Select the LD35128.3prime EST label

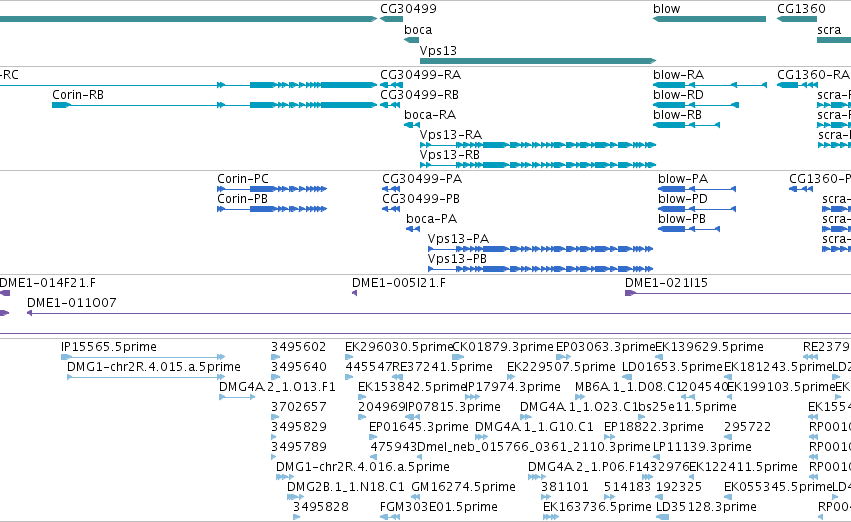706,507
